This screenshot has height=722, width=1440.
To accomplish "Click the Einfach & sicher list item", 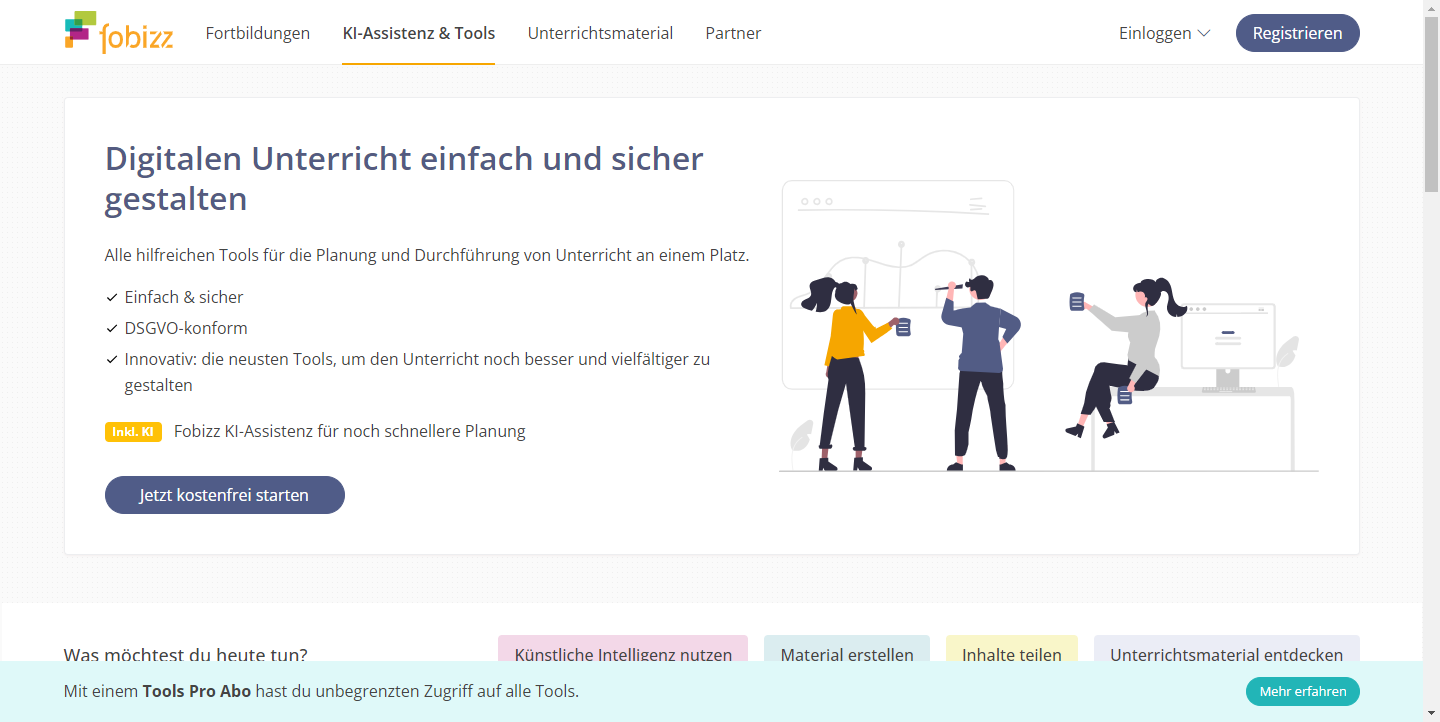I will click(184, 297).
